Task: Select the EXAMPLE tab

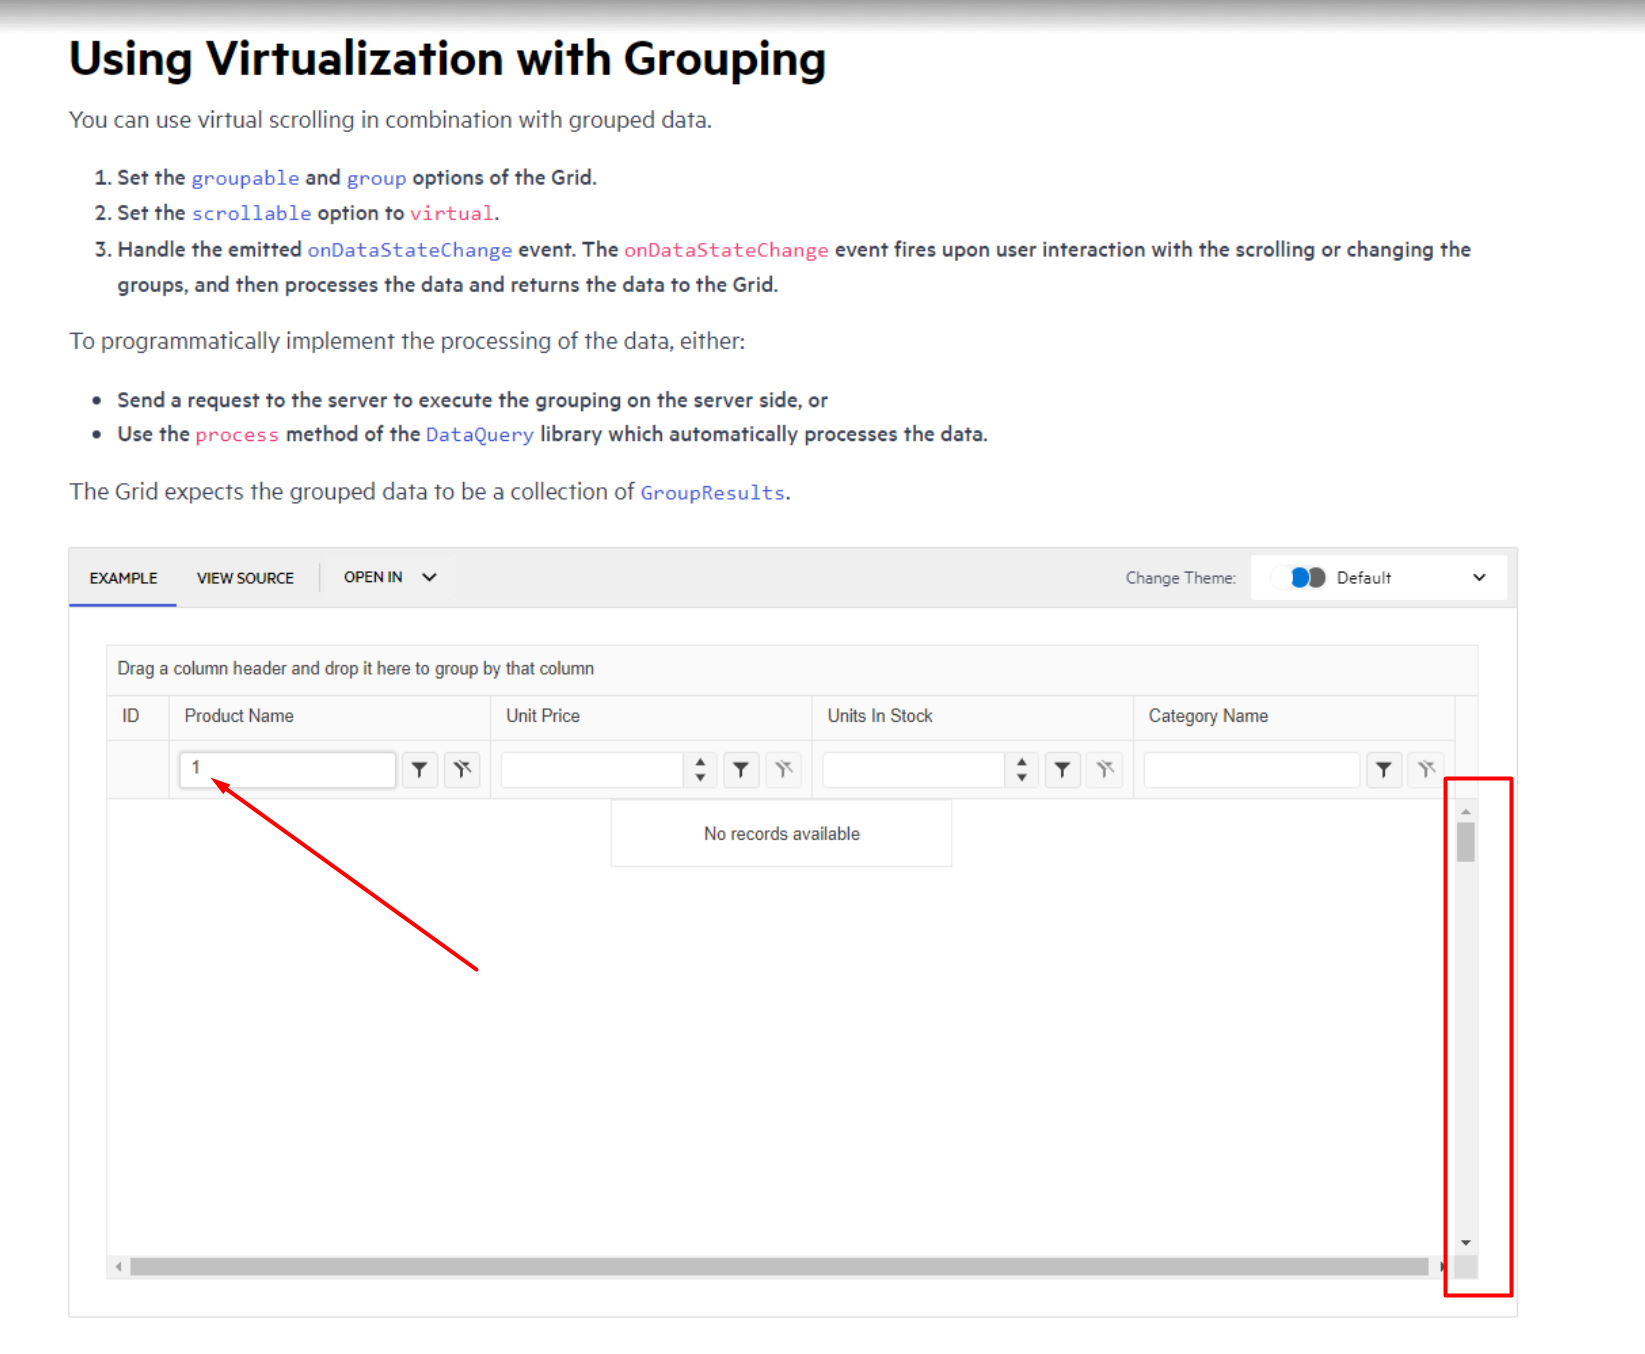Action: click(x=123, y=578)
